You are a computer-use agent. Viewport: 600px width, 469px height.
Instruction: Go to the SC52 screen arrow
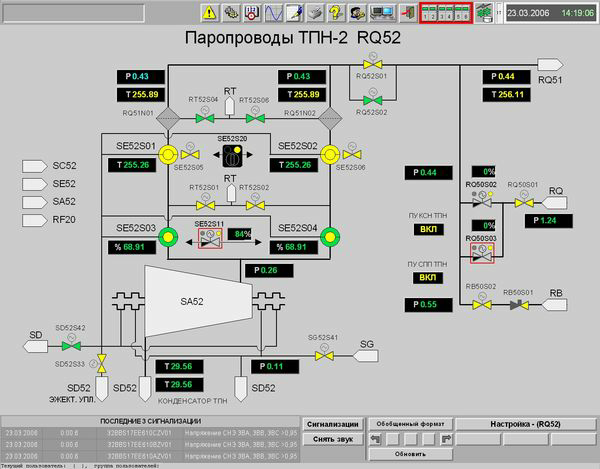(x=35, y=166)
